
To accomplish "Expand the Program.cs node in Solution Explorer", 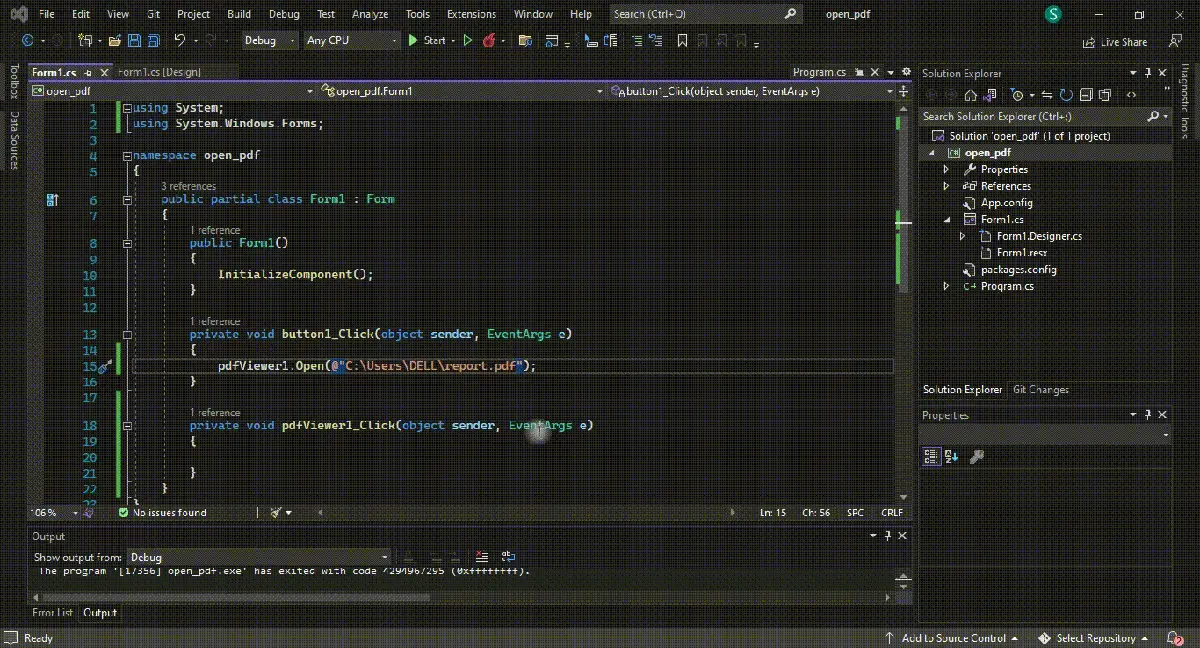I will (x=946, y=286).
